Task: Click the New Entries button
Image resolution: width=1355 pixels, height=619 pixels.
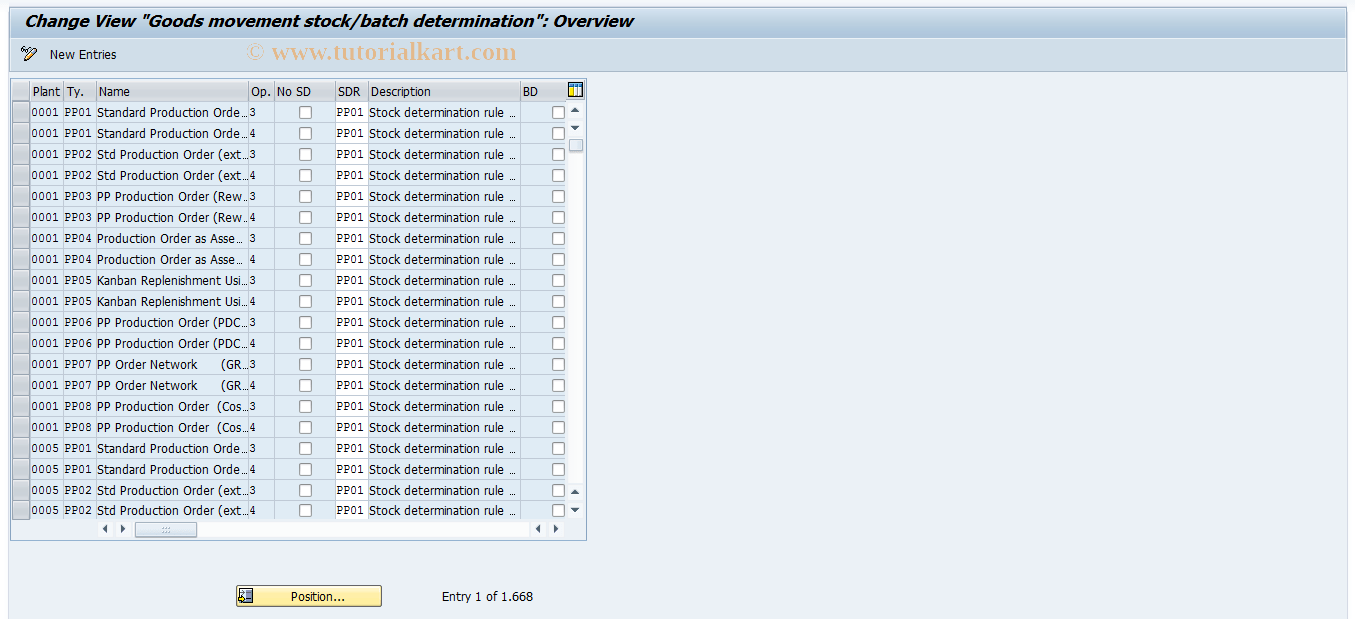Action: click(x=82, y=54)
